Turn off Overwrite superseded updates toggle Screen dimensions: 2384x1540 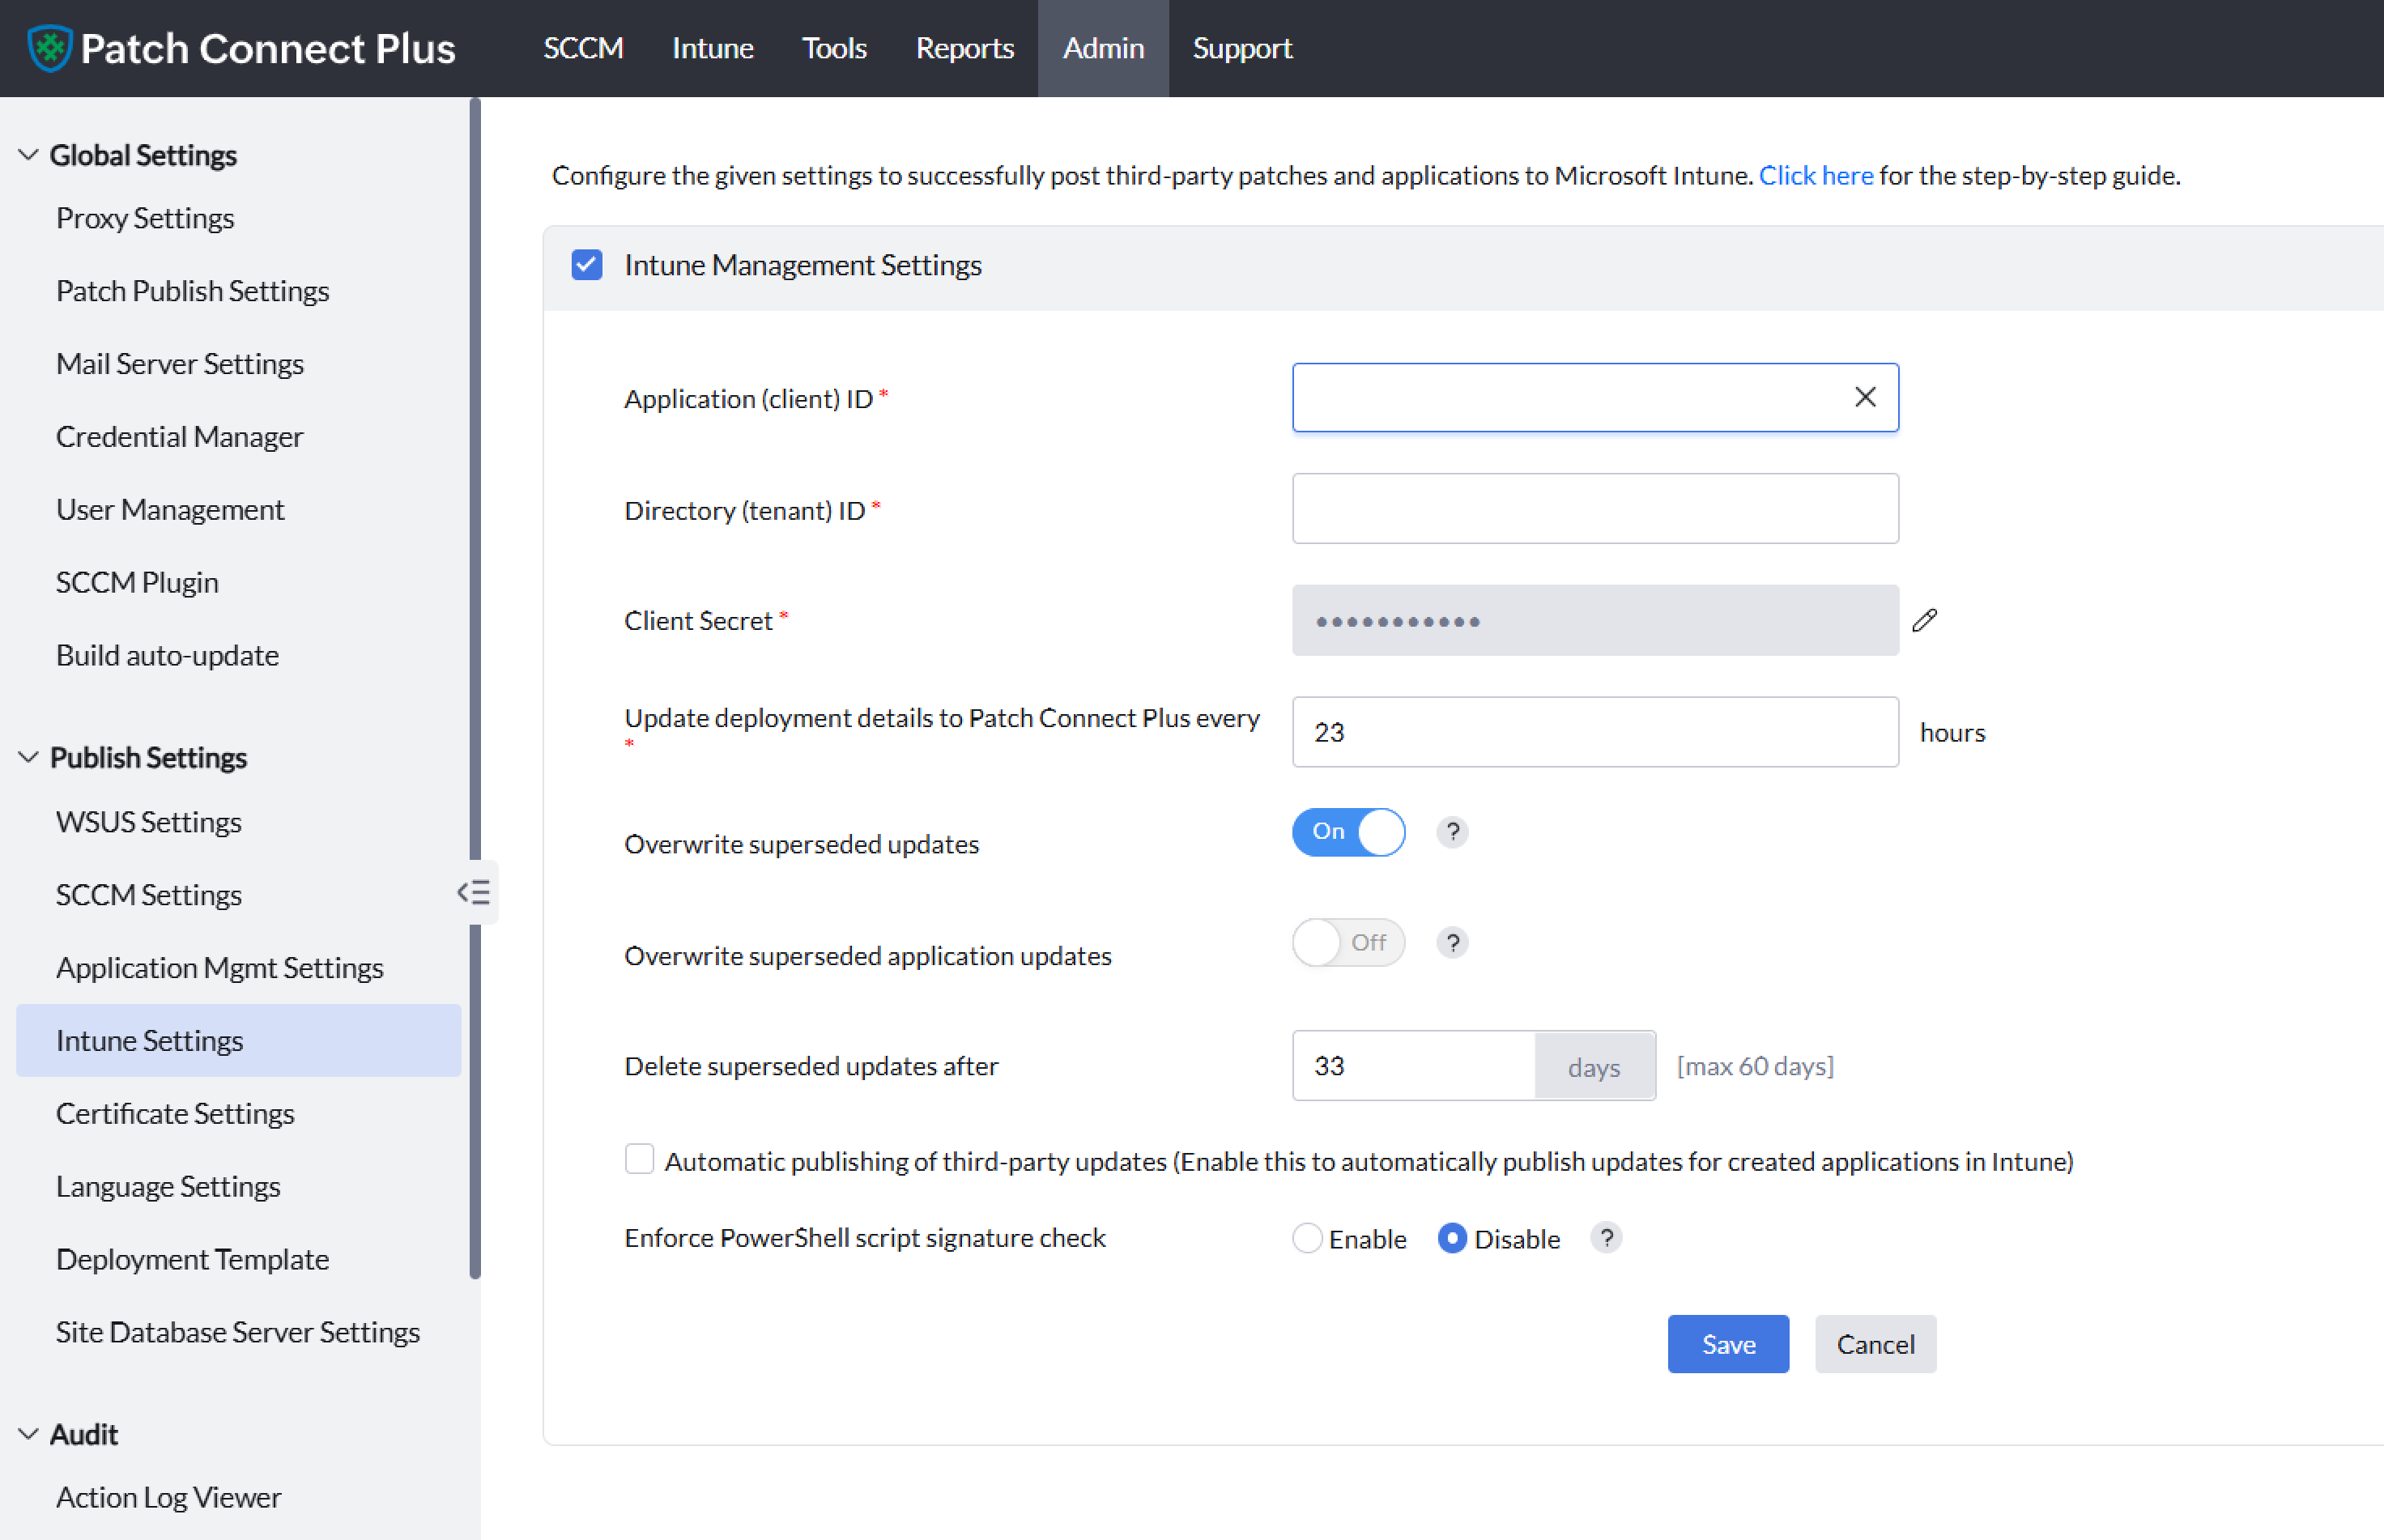point(1348,832)
